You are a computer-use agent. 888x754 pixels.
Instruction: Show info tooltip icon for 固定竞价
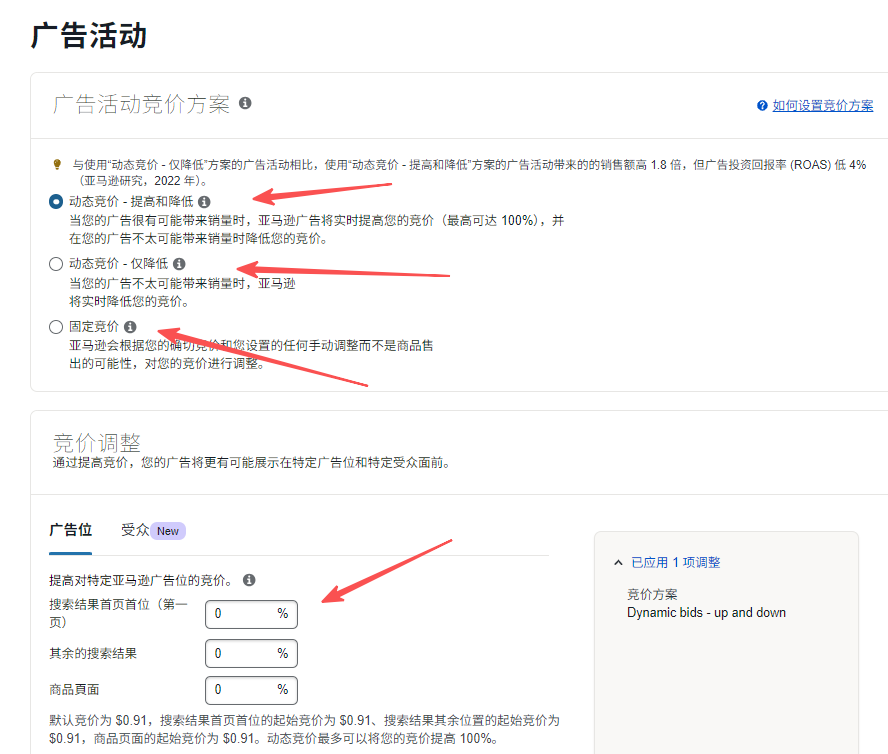click(x=130, y=327)
